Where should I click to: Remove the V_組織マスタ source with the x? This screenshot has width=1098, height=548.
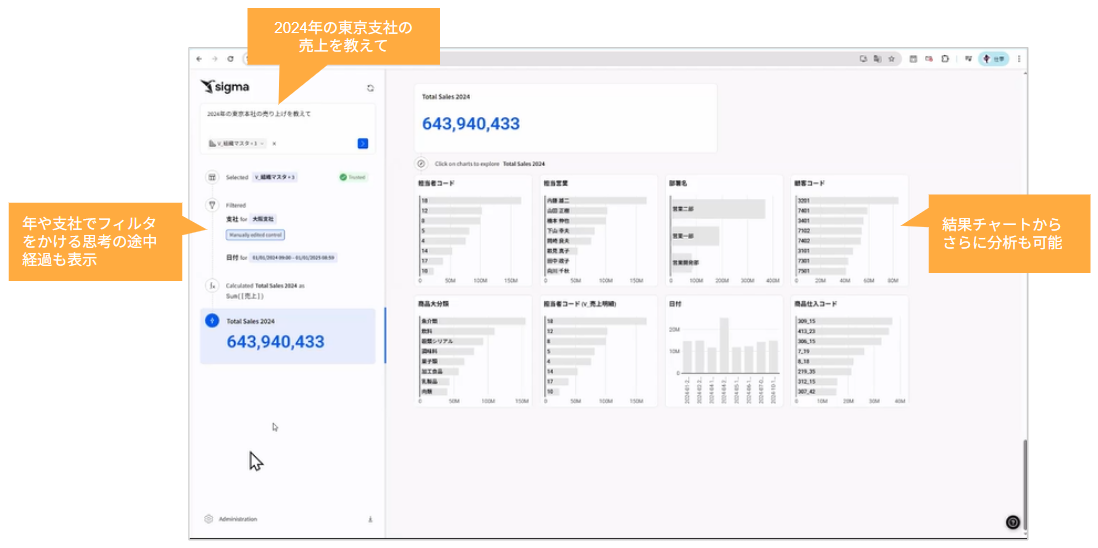click(x=274, y=143)
